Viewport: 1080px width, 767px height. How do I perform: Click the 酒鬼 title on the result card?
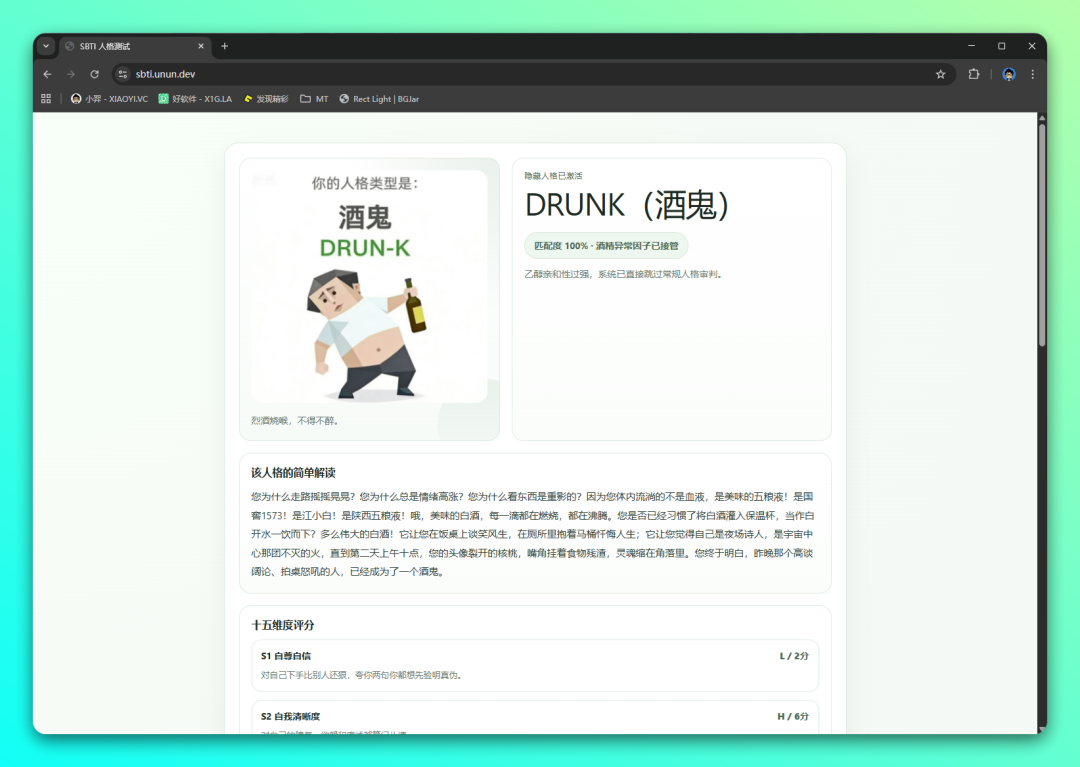[x=365, y=218]
